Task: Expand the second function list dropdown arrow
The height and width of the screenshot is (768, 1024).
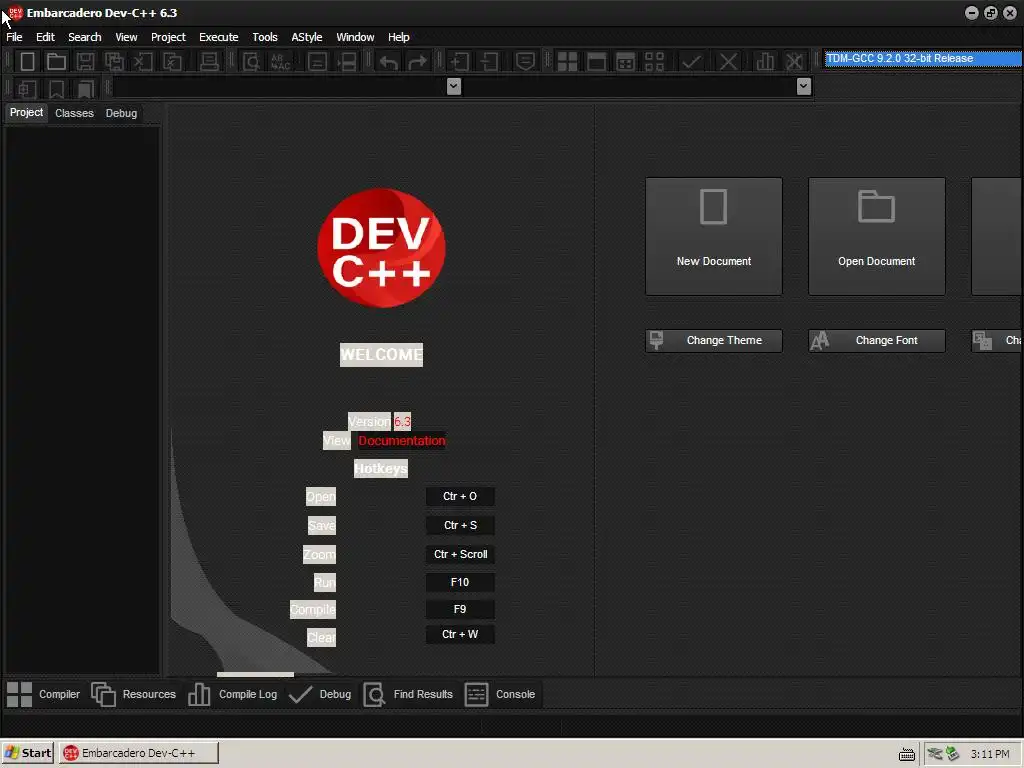Action: [x=804, y=86]
